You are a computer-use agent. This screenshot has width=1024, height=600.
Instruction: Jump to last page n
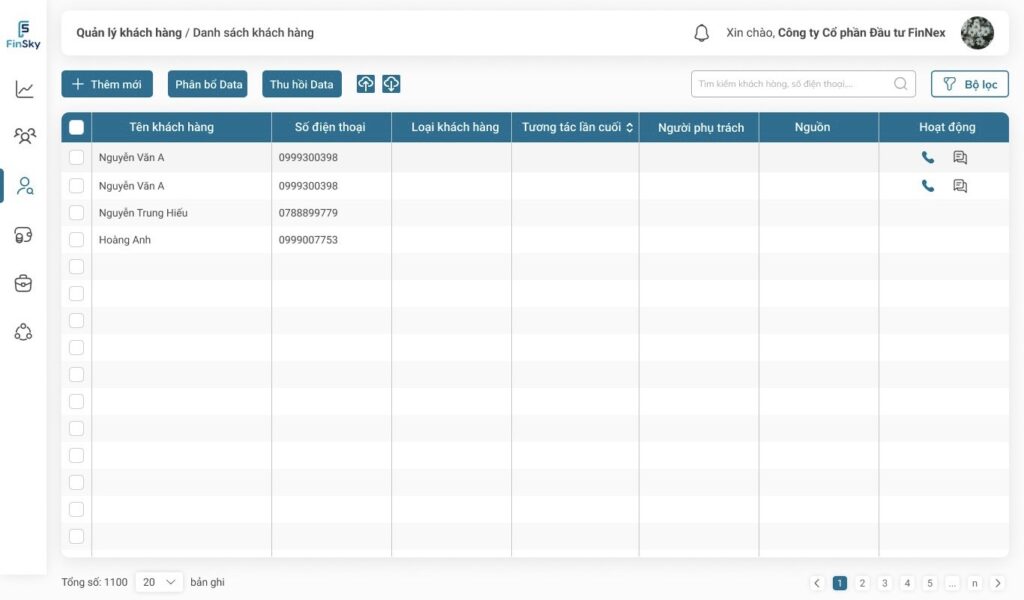click(x=974, y=583)
